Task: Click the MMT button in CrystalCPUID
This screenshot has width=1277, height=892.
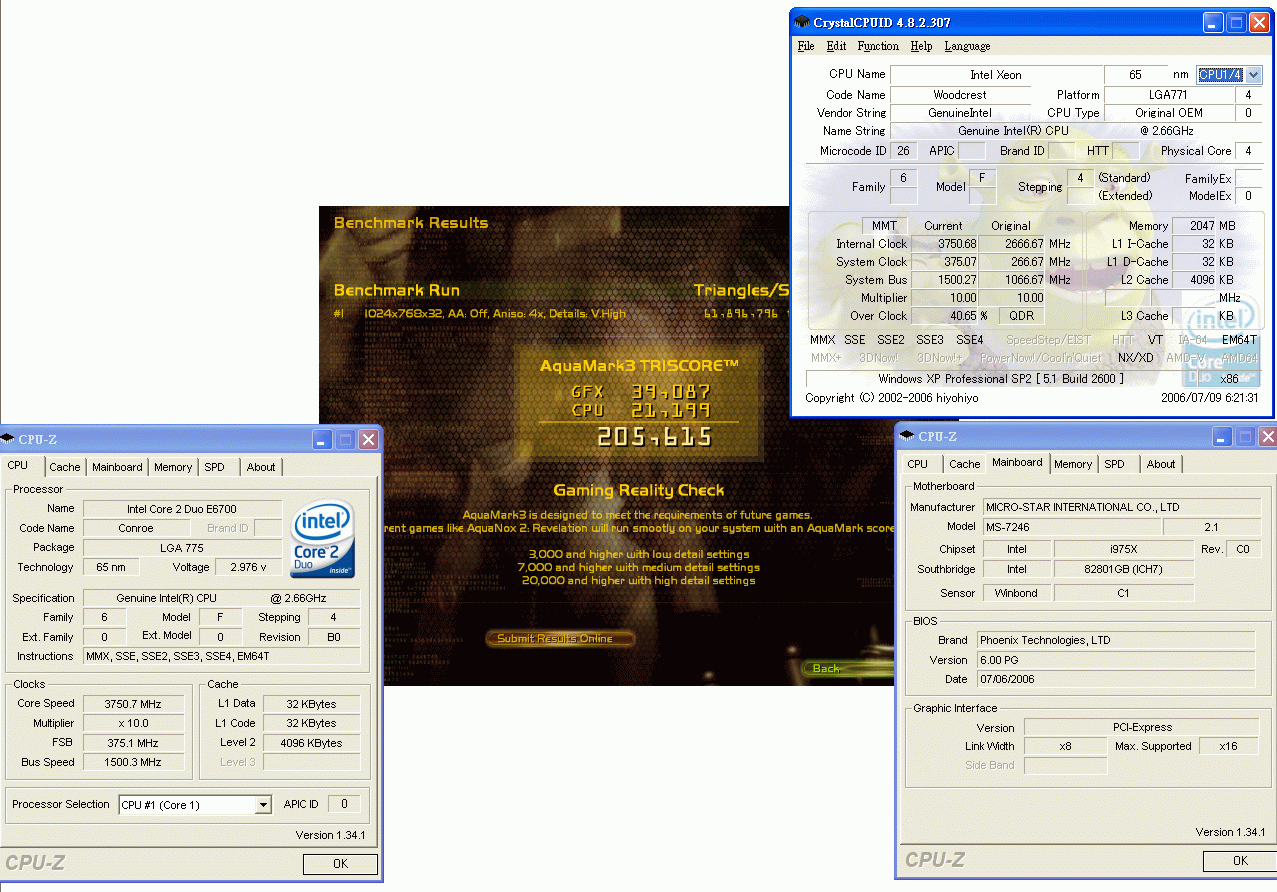Action: point(884,226)
